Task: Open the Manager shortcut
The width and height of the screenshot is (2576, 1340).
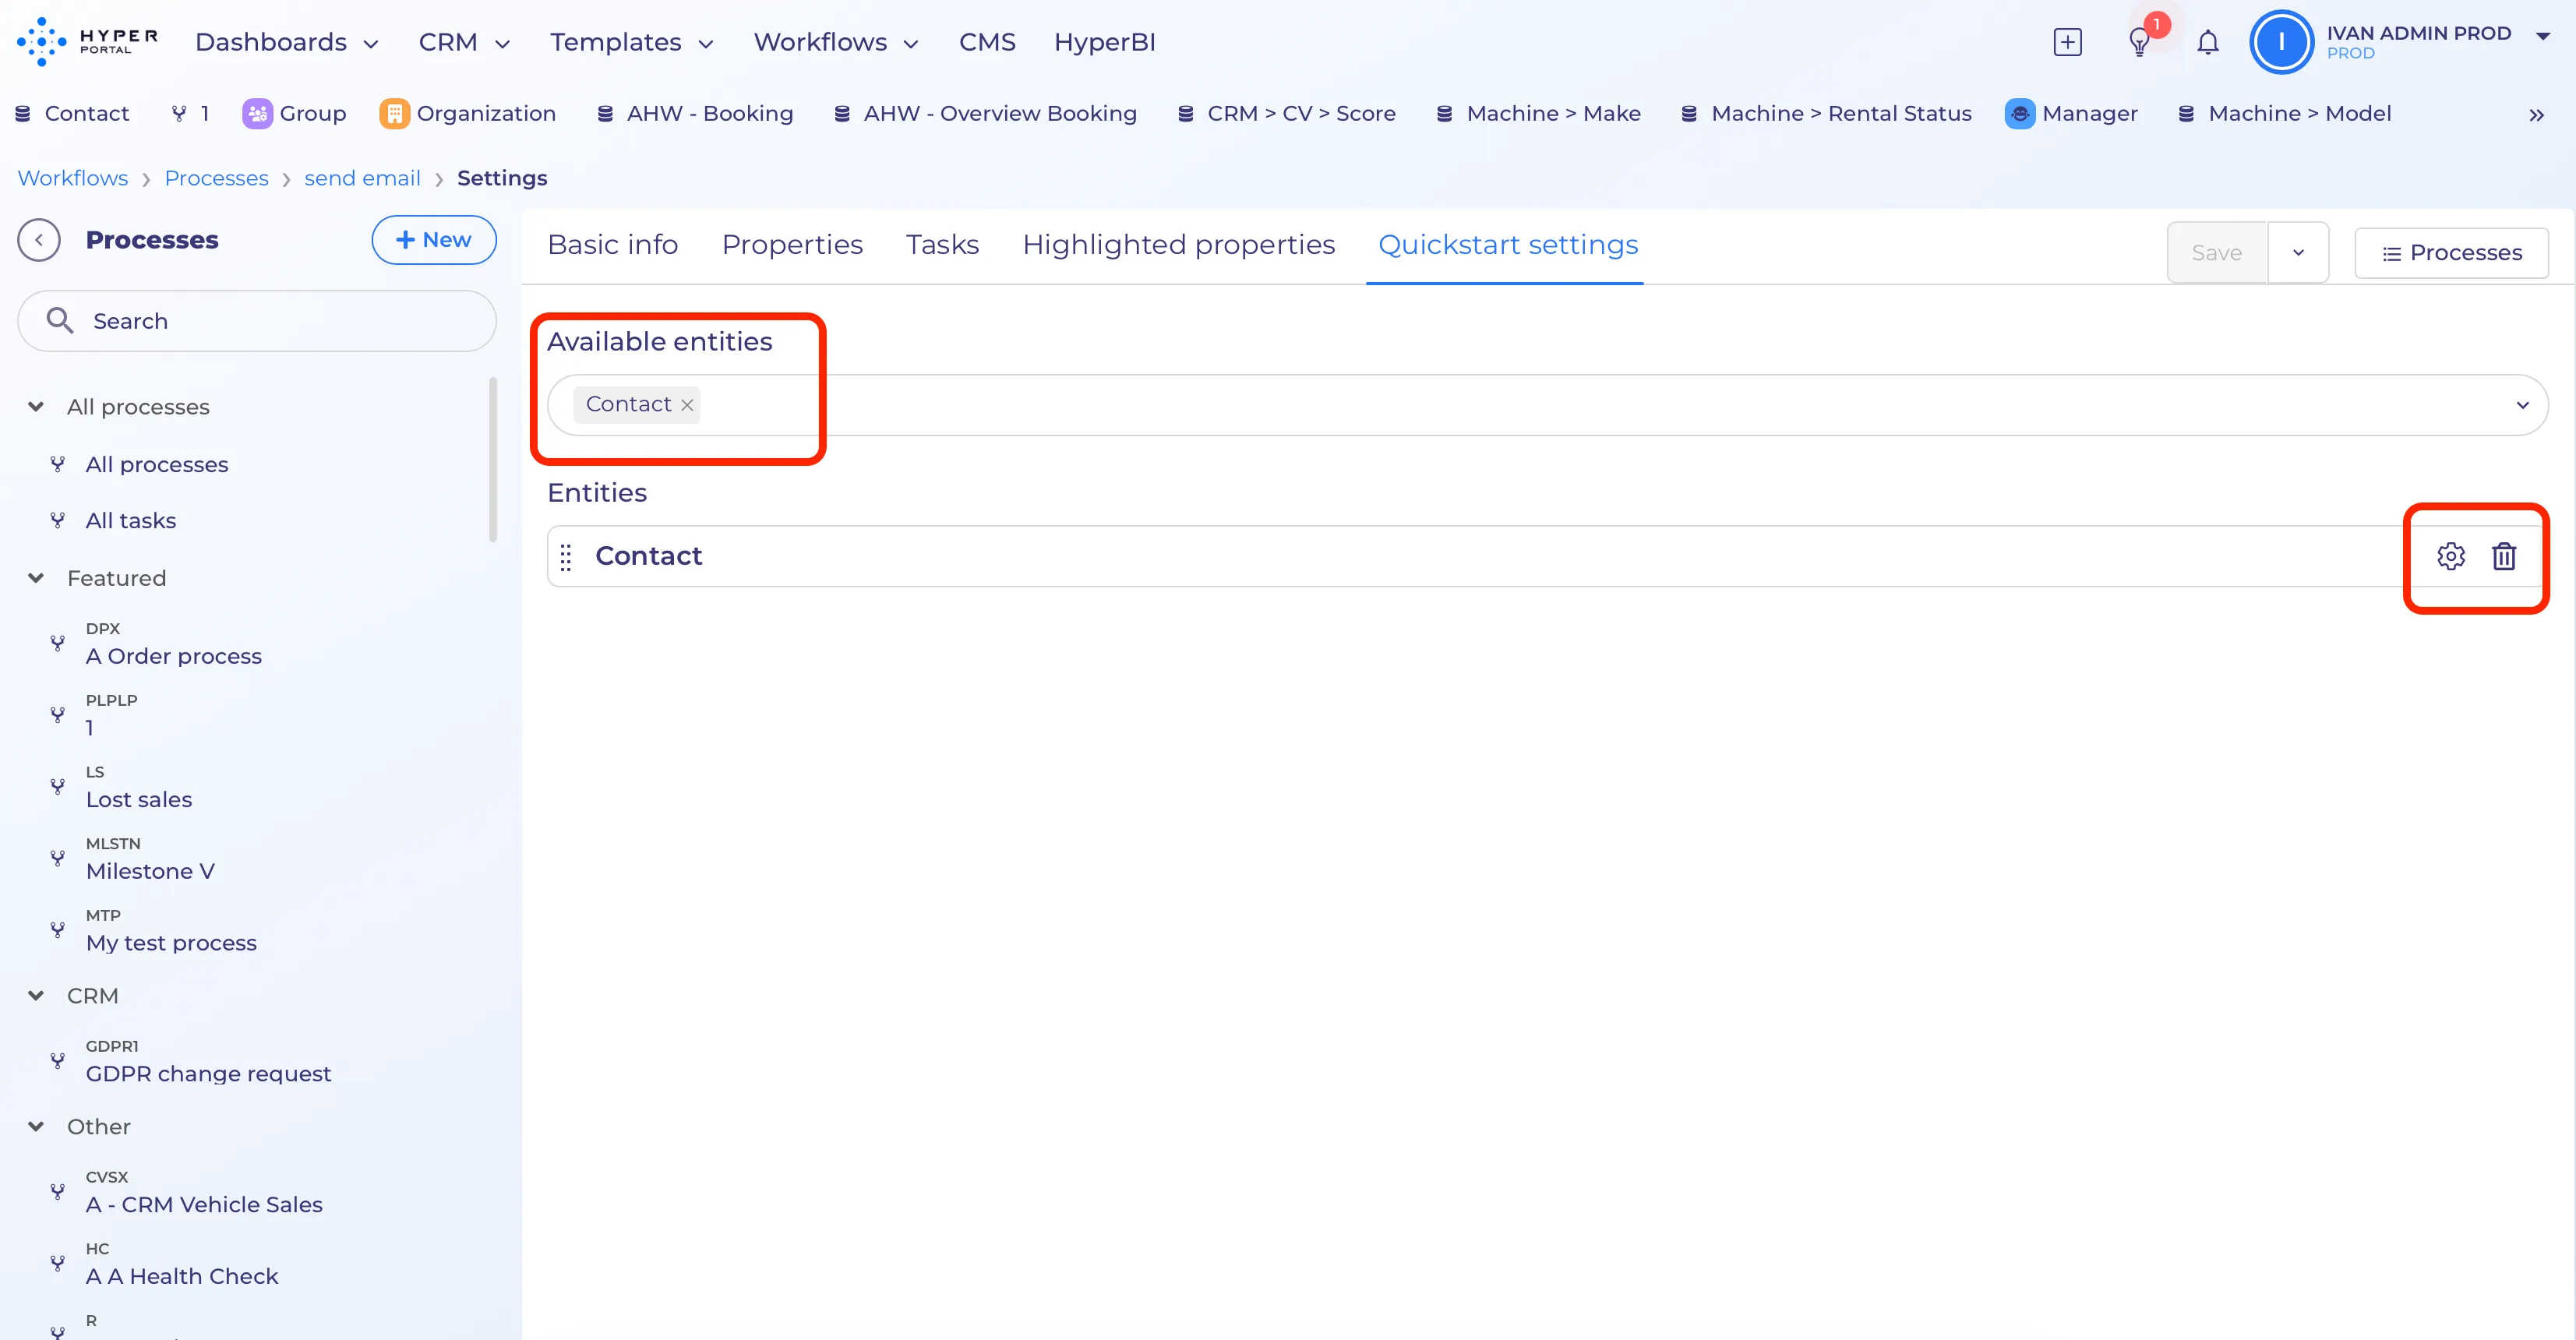Action: [2071, 114]
